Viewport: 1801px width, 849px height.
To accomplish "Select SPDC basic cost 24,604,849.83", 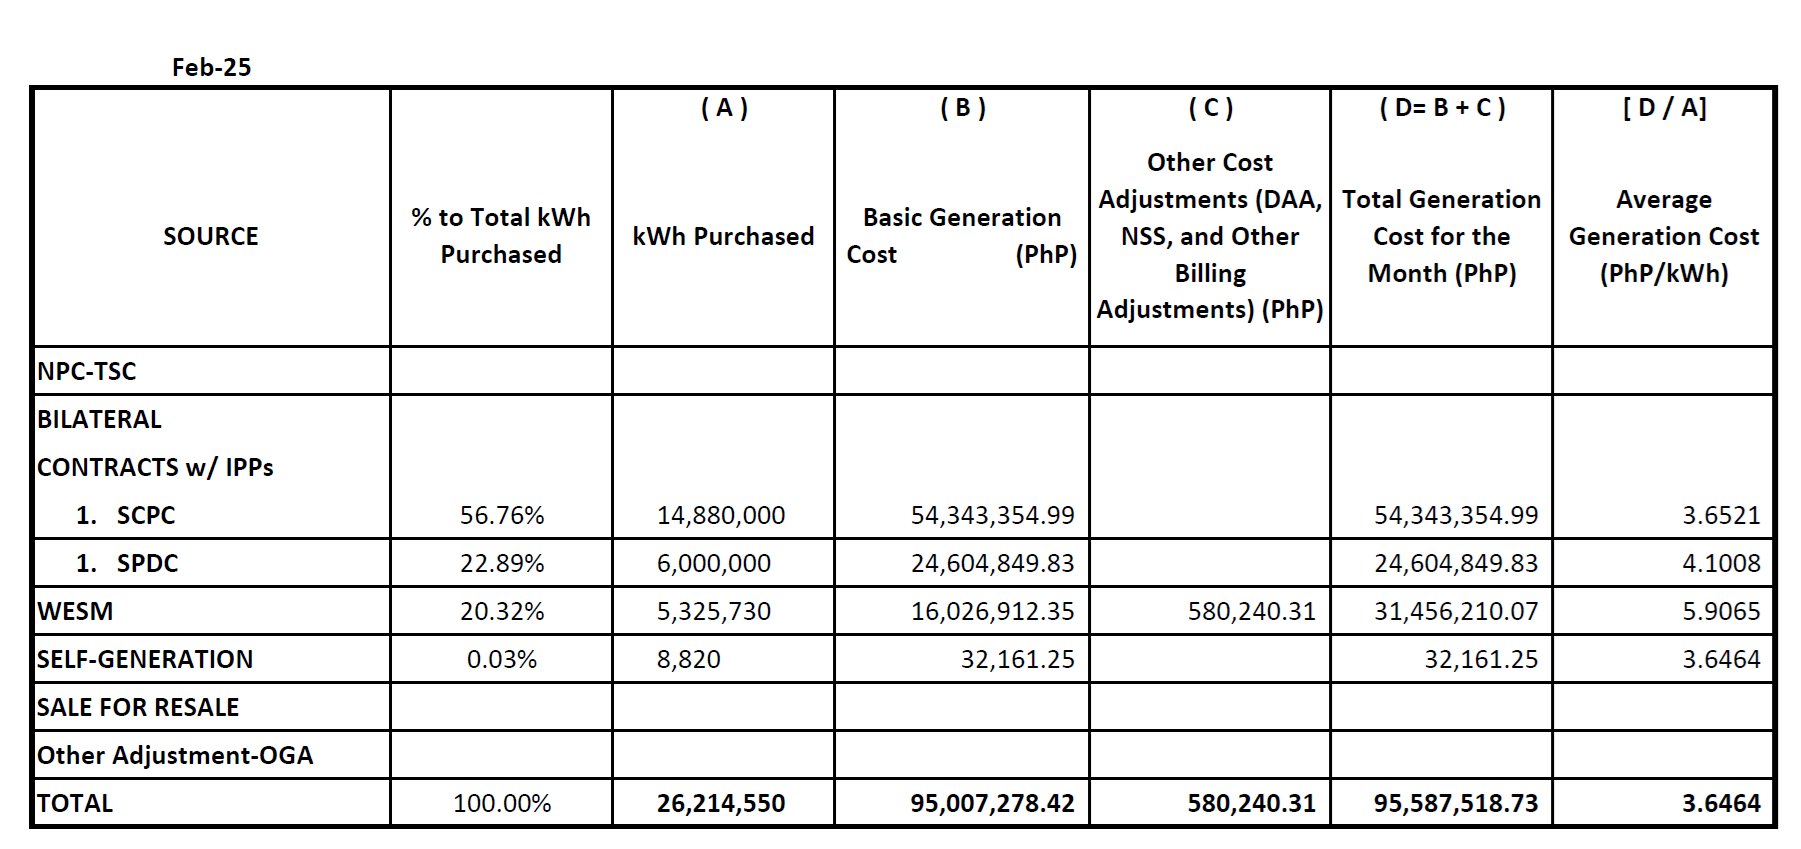I will pyautogui.click(x=992, y=563).
